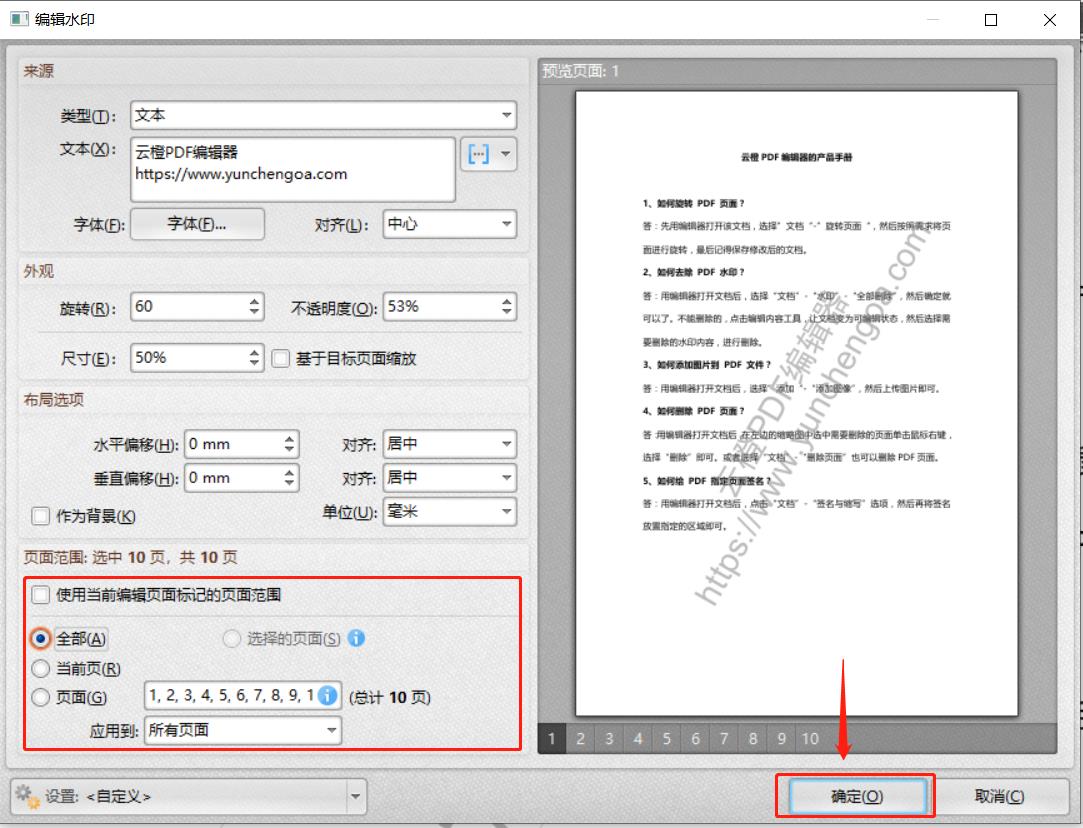Open horizontal offset 对齐 居中 dropdown

[450, 444]
